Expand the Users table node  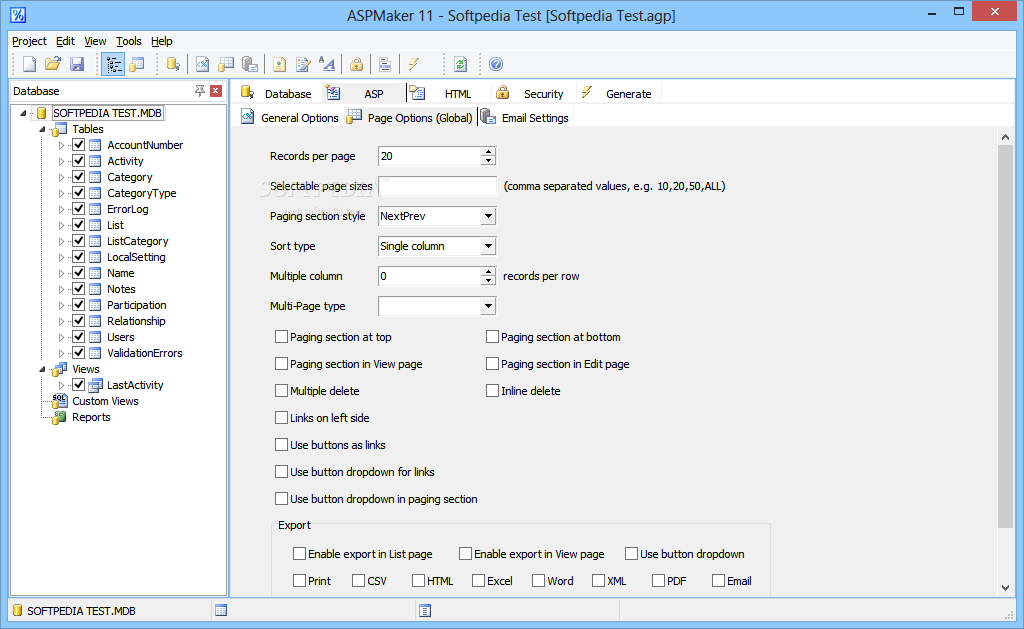[61, 337]
